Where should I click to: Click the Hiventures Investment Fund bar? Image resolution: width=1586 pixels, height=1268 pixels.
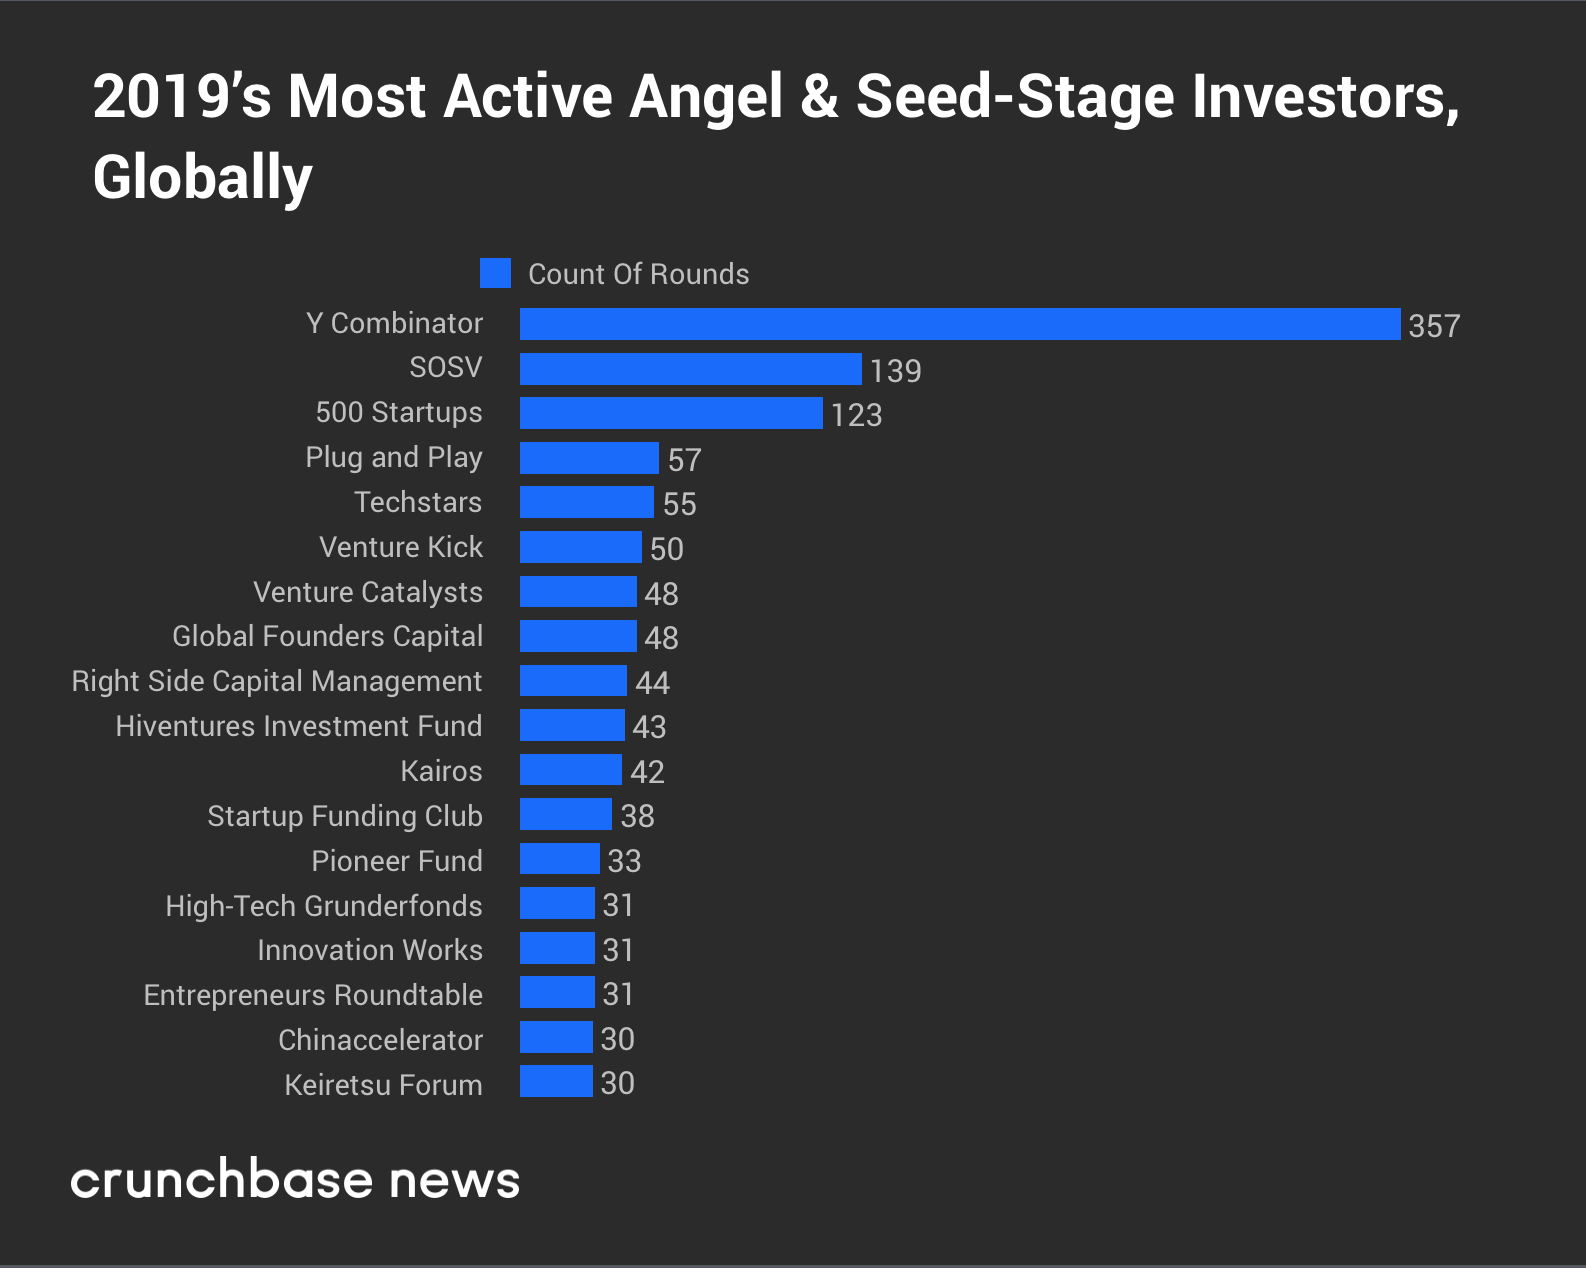(x=572, y=725)
